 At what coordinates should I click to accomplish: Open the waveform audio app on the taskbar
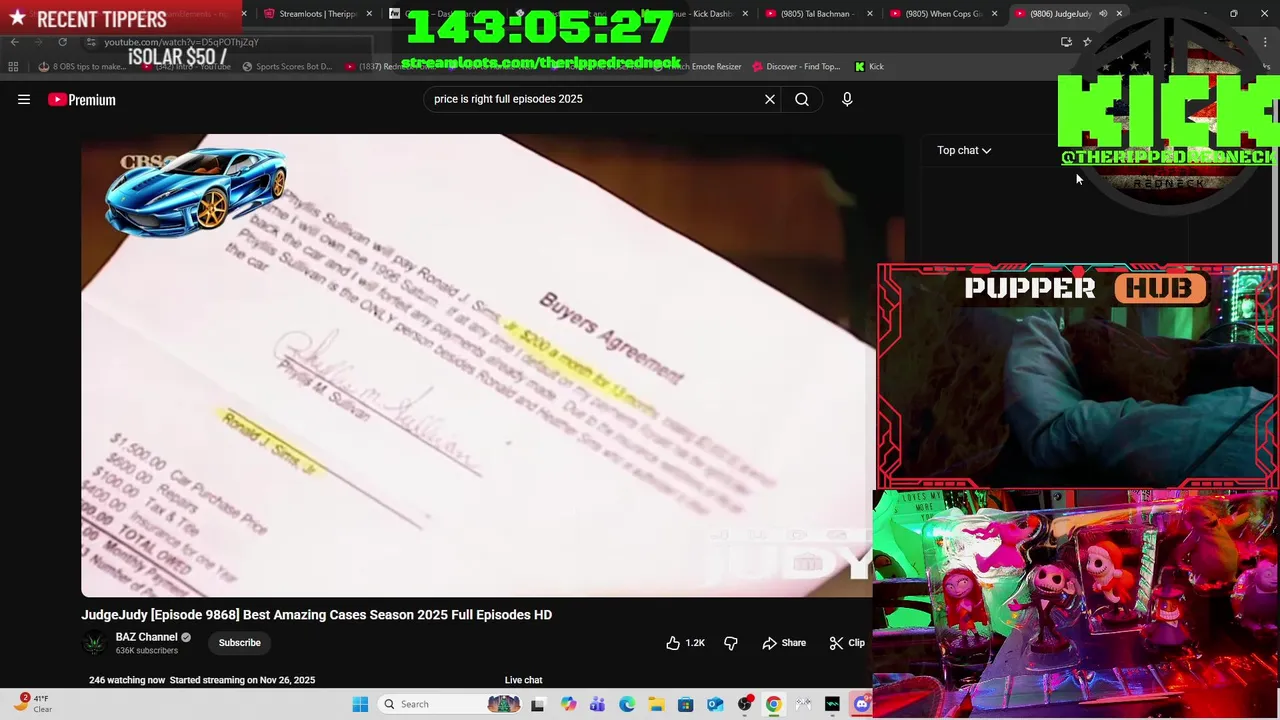(832, 704)
